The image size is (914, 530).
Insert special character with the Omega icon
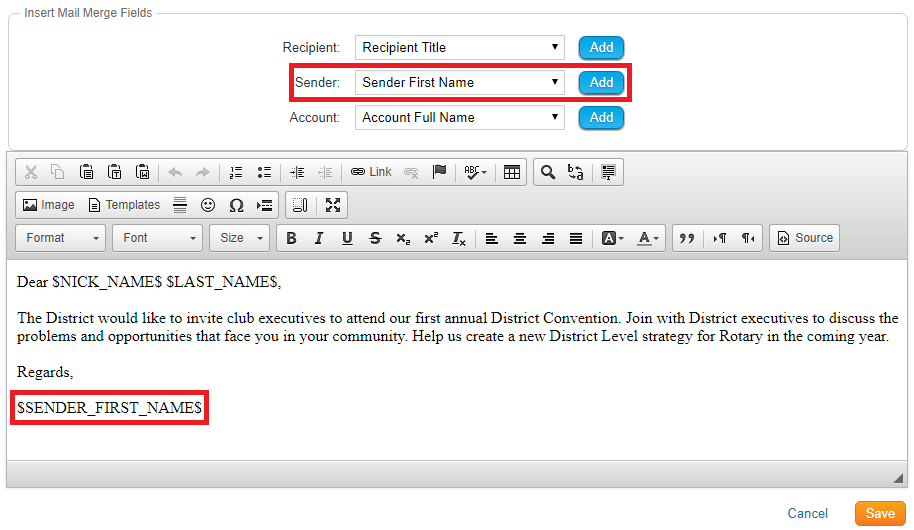point(236,205)
